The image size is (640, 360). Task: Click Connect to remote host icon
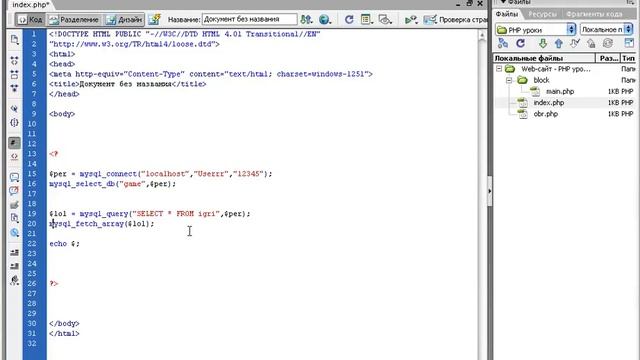pos(503,43)
